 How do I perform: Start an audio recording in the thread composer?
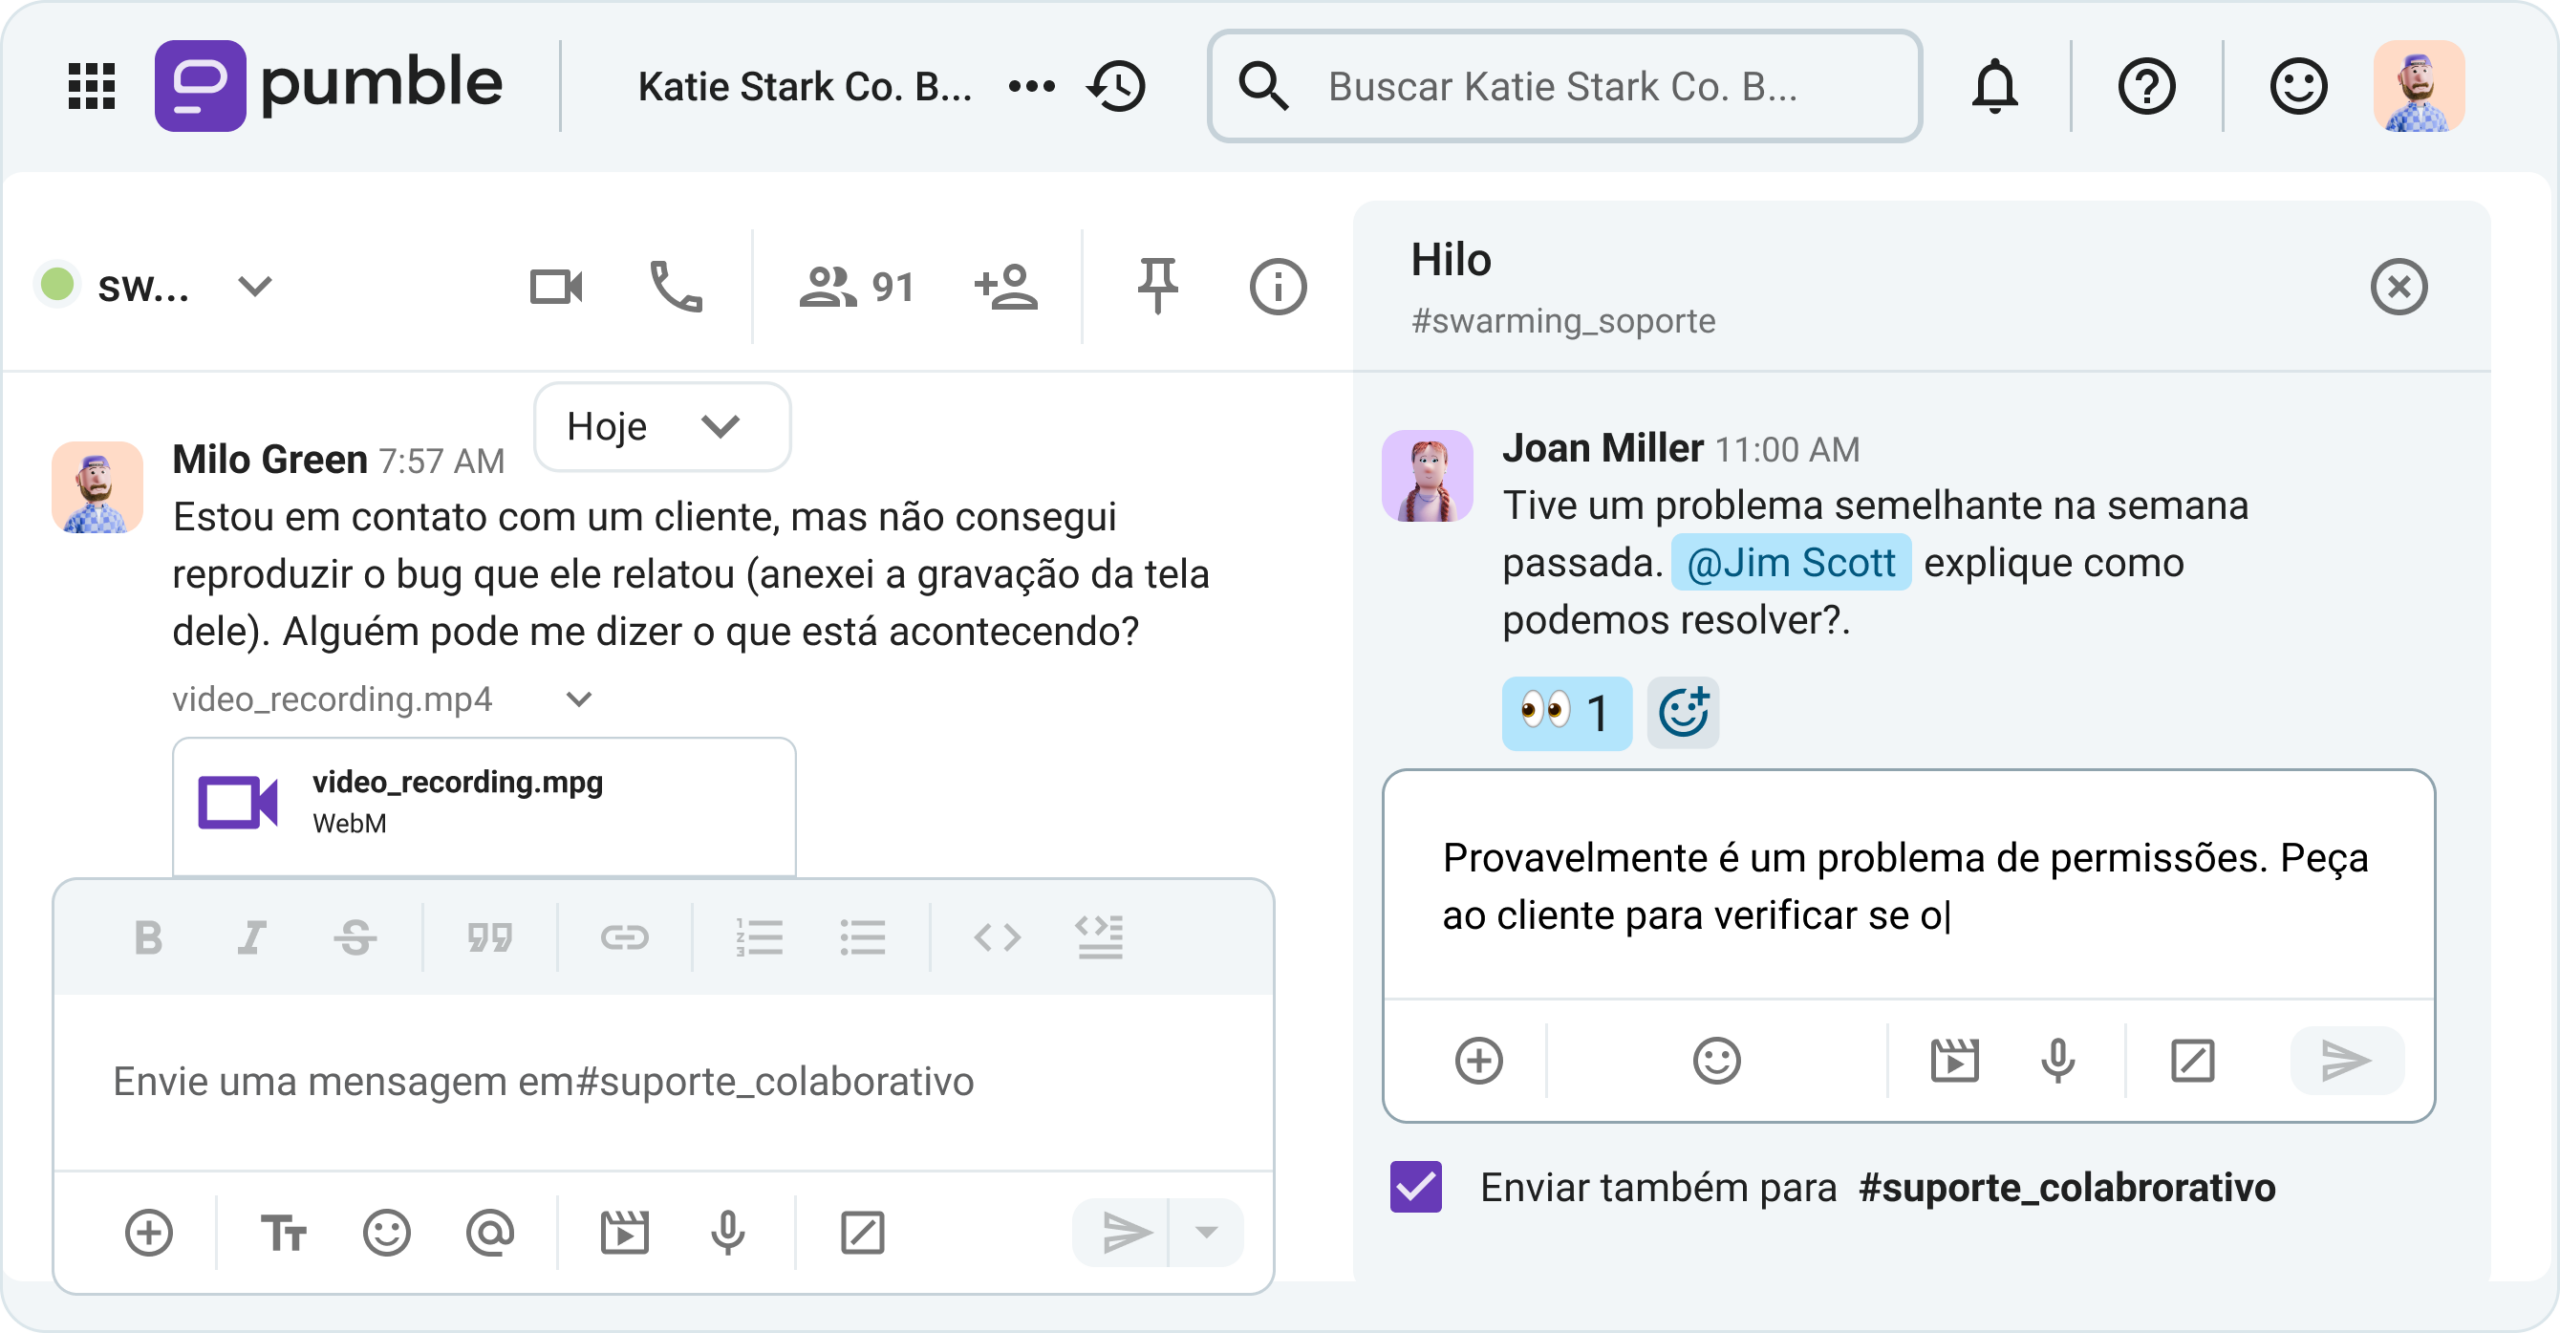[2056, 1062]
